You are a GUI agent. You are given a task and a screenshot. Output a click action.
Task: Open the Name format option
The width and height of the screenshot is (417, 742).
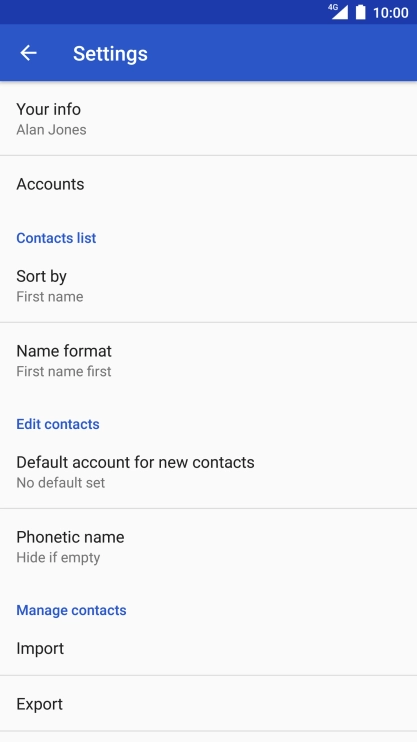click(208, 361)
